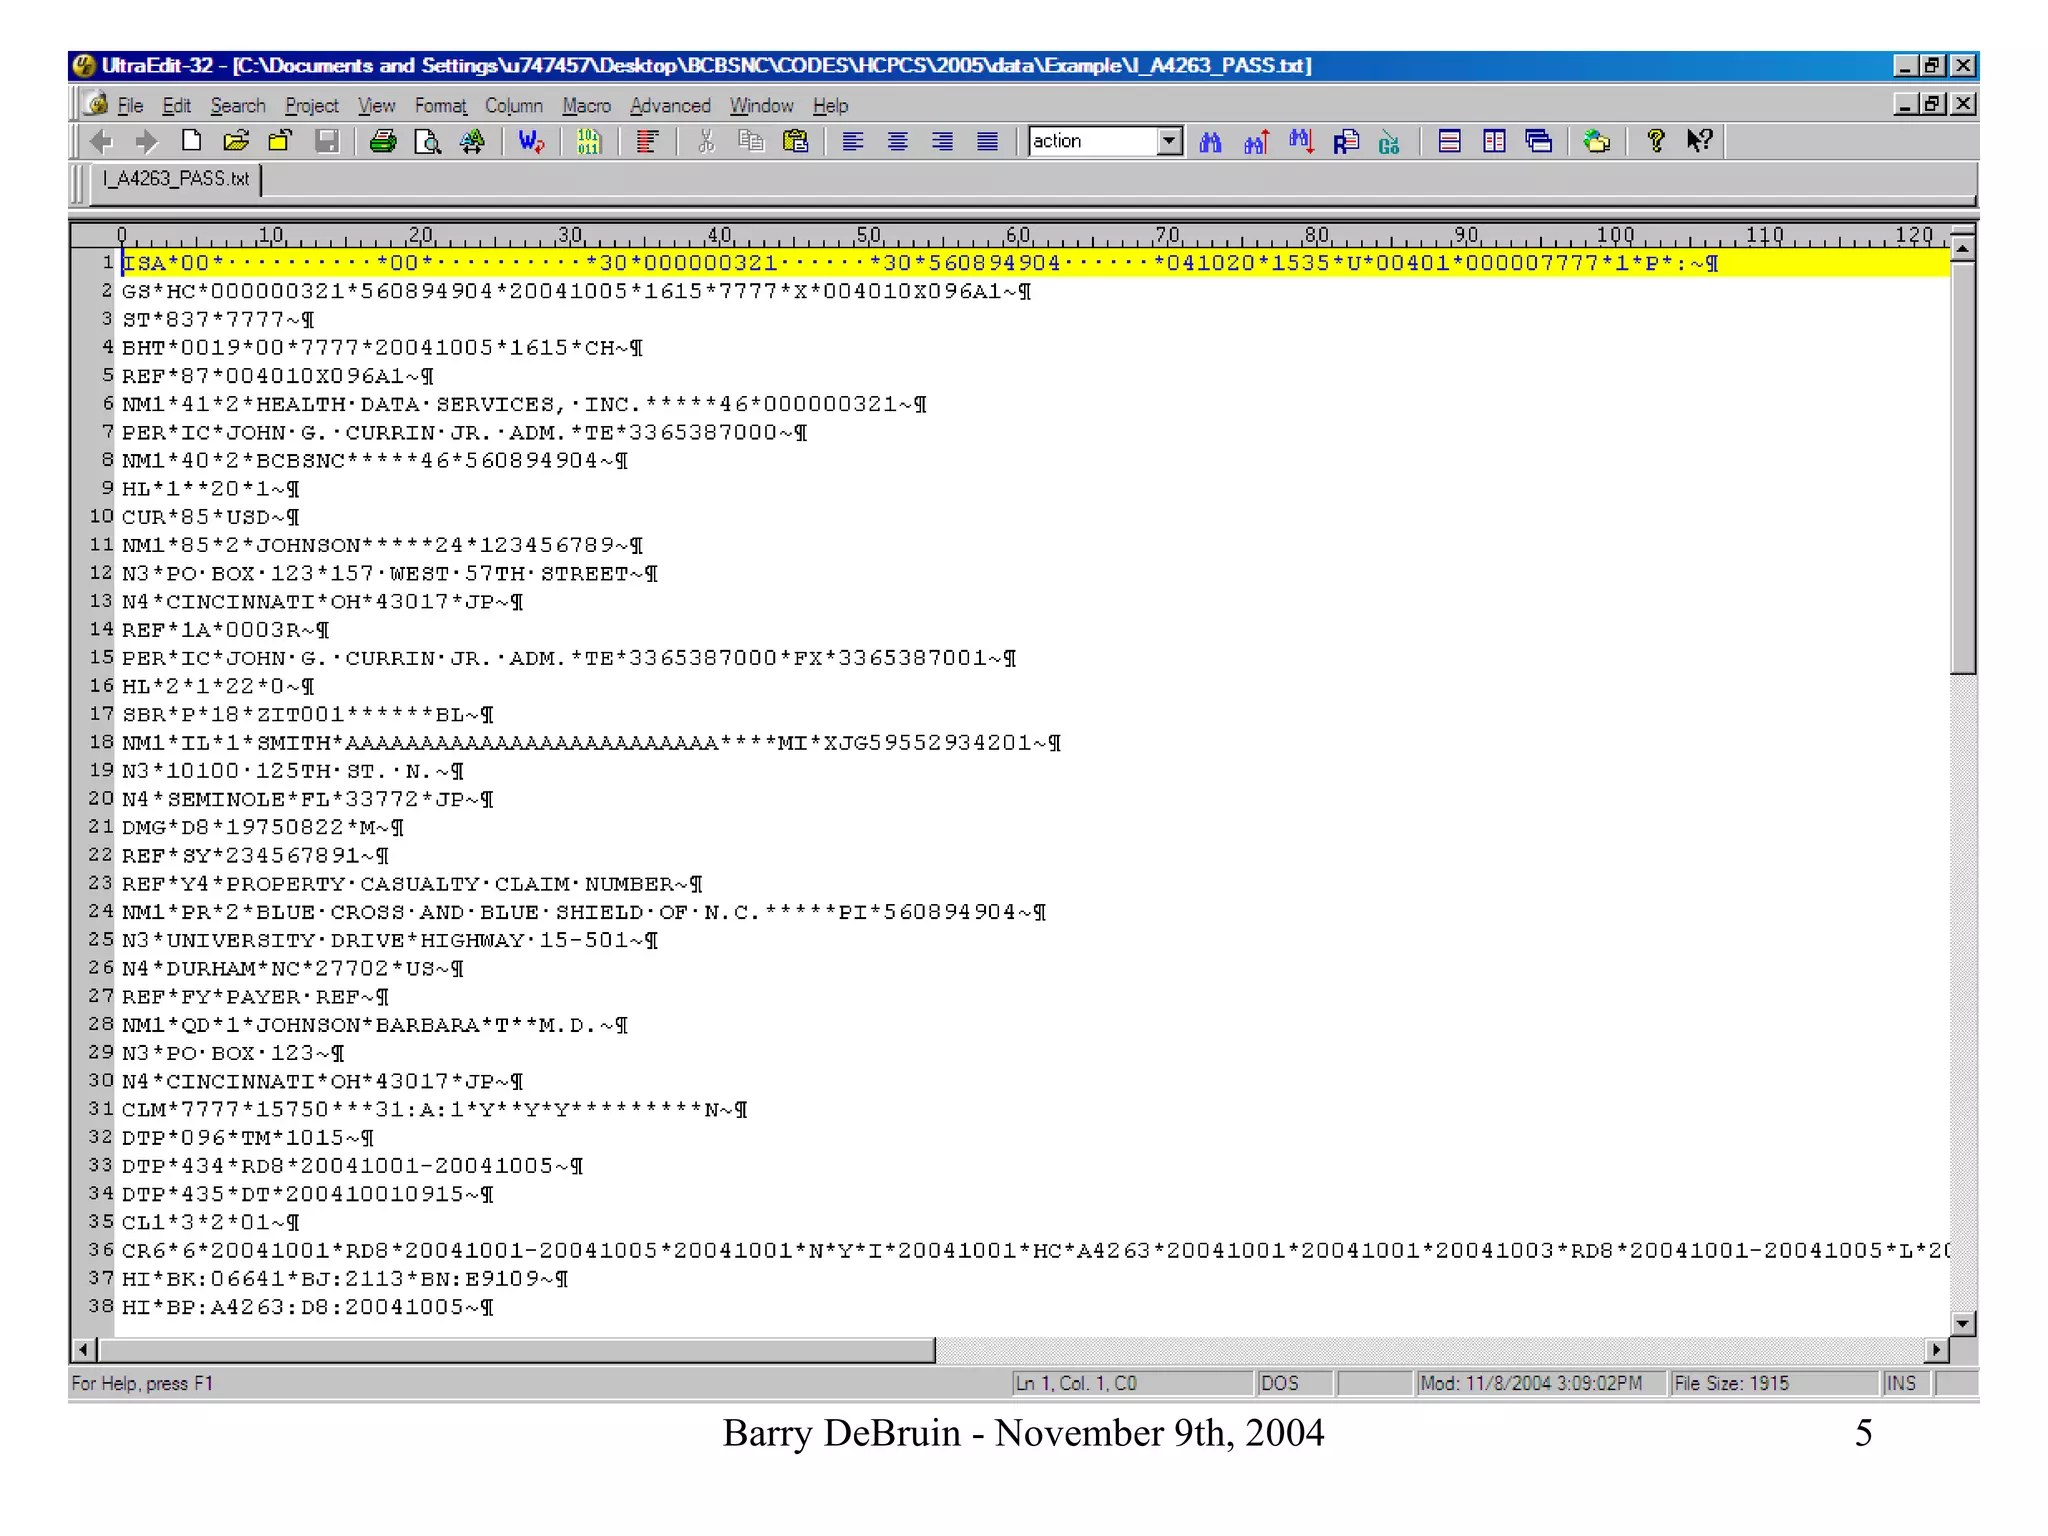Click inside the 'action' search combo box
This screenshot has height=1536, width=2048.
1092,141
